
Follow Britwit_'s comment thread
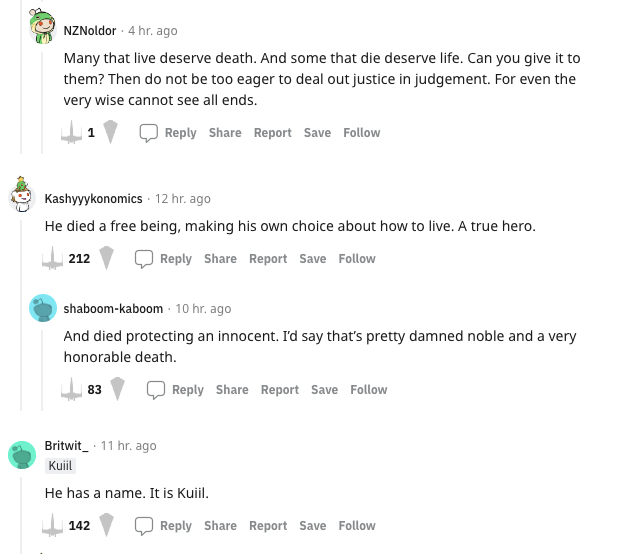[357, 525]
